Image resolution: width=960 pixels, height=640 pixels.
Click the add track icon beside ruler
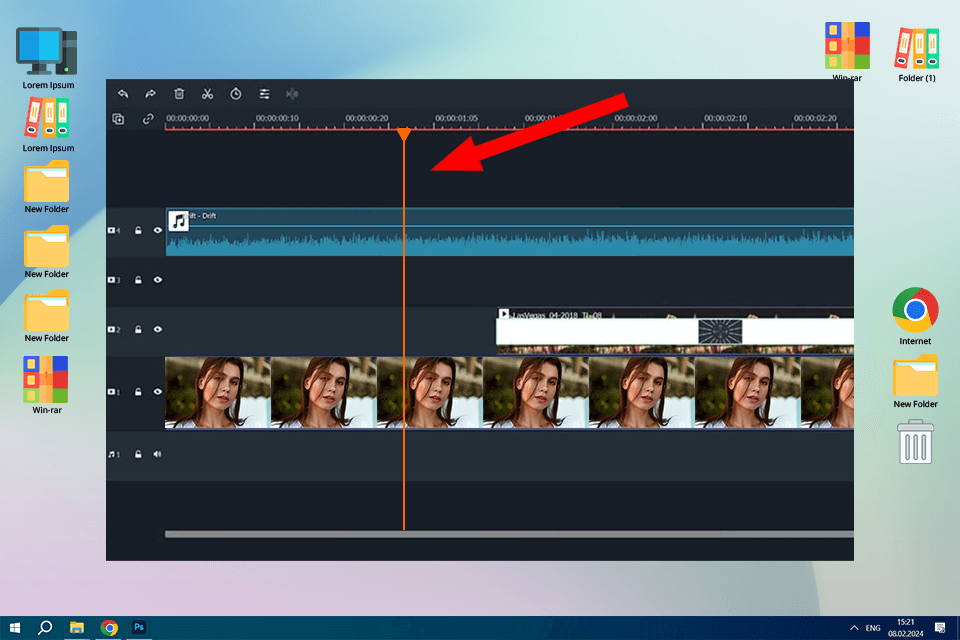coord(118,119)
